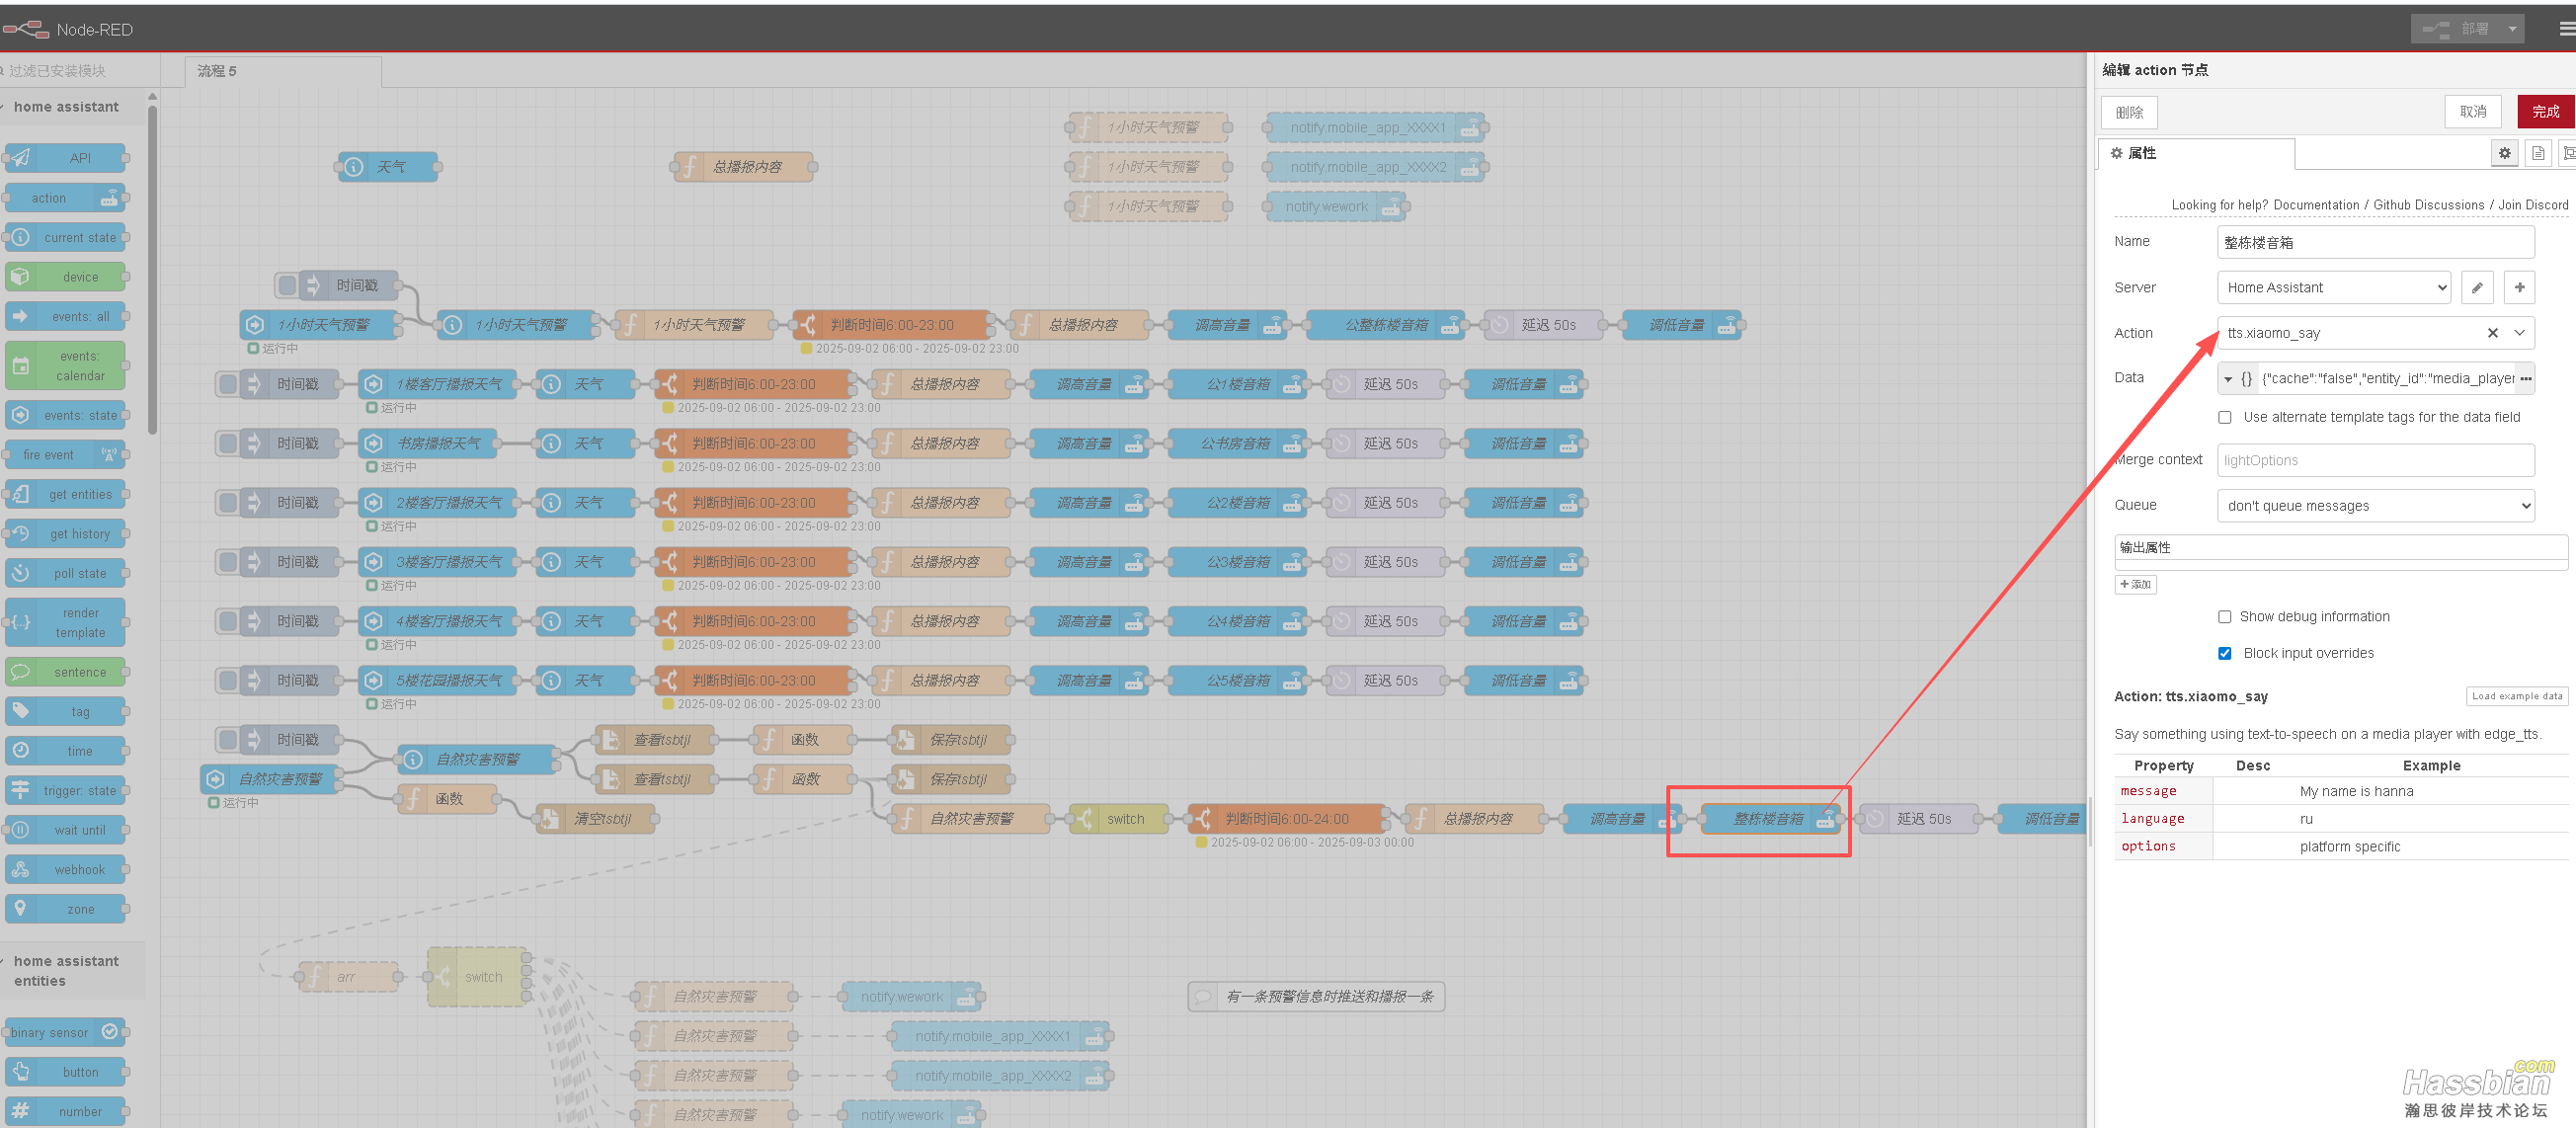Select the webhook palette node

[66, 870]
